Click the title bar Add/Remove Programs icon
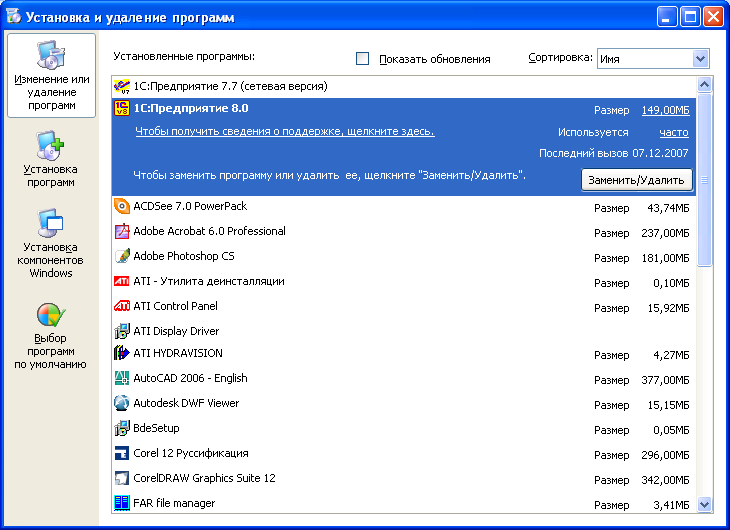This screenshot has height=530, width=730. (14, 16)
